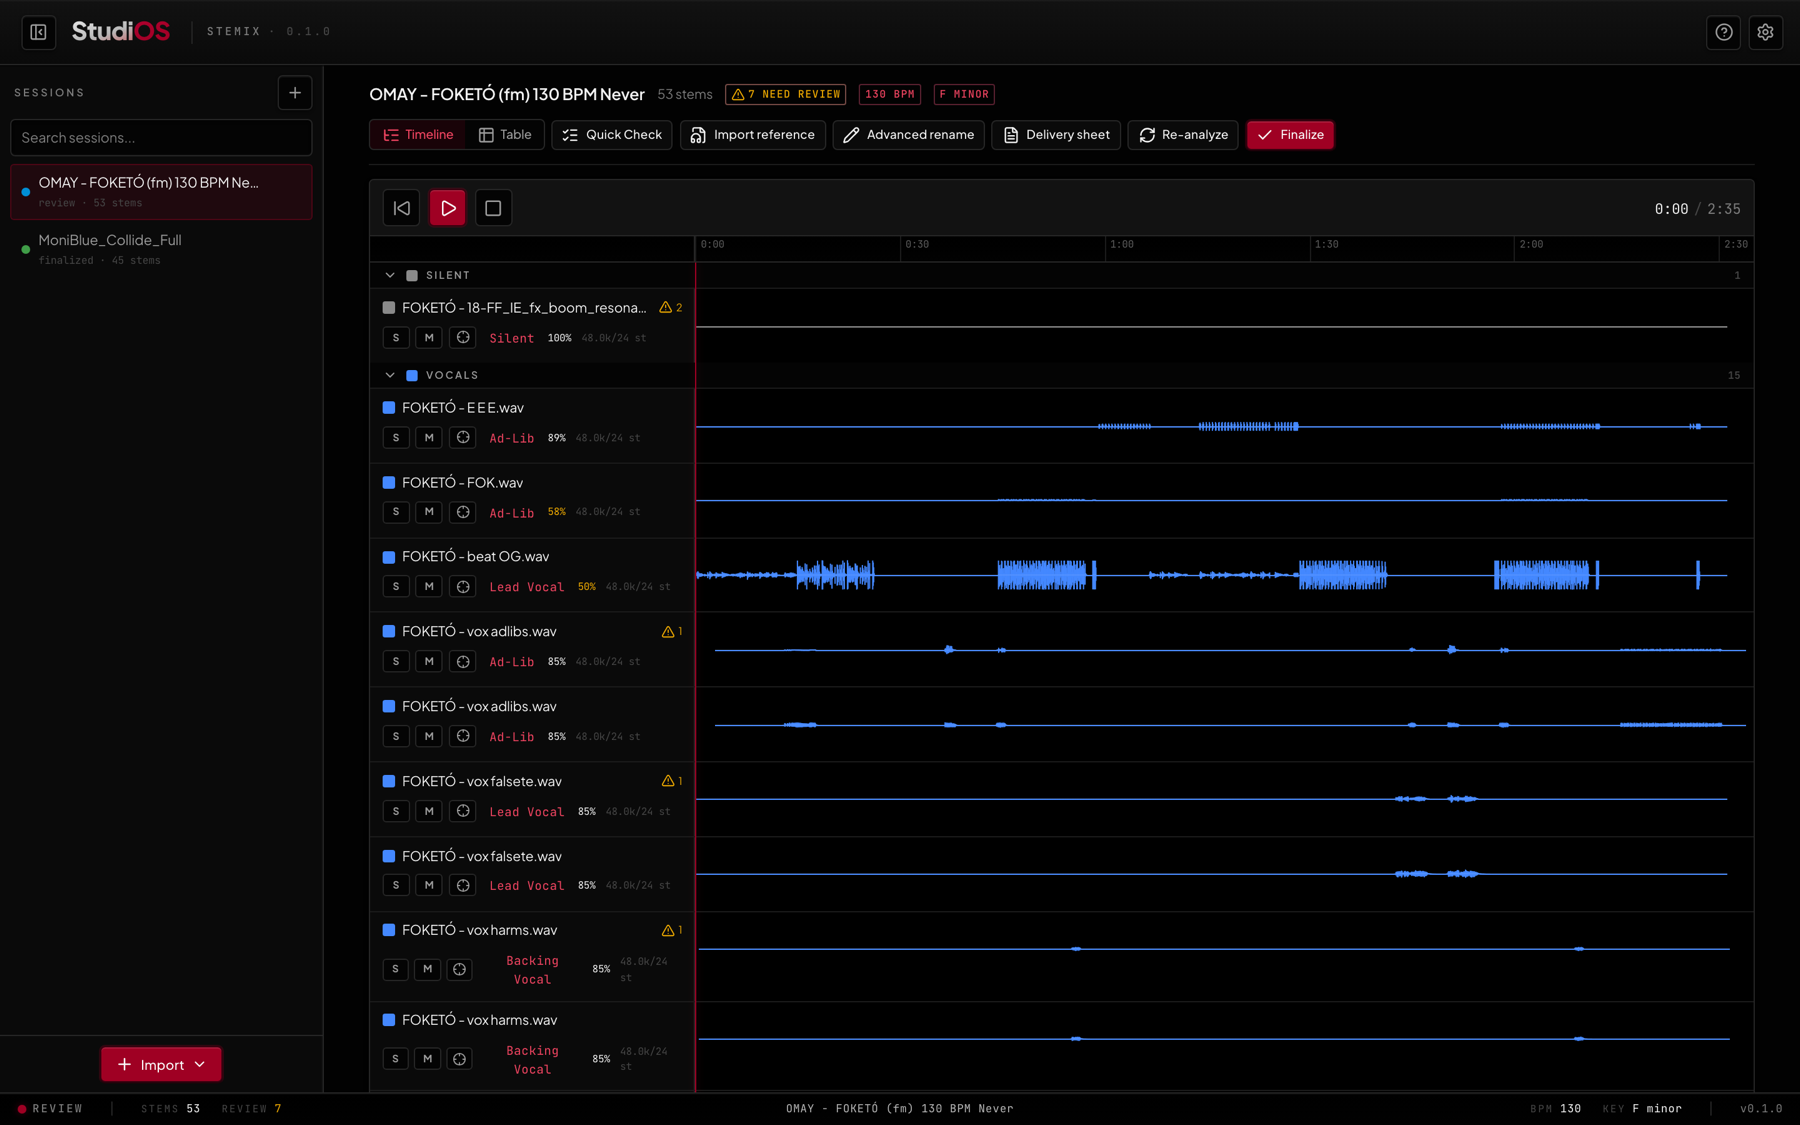Switch to the Table view tab

click(x=505, y=135)
